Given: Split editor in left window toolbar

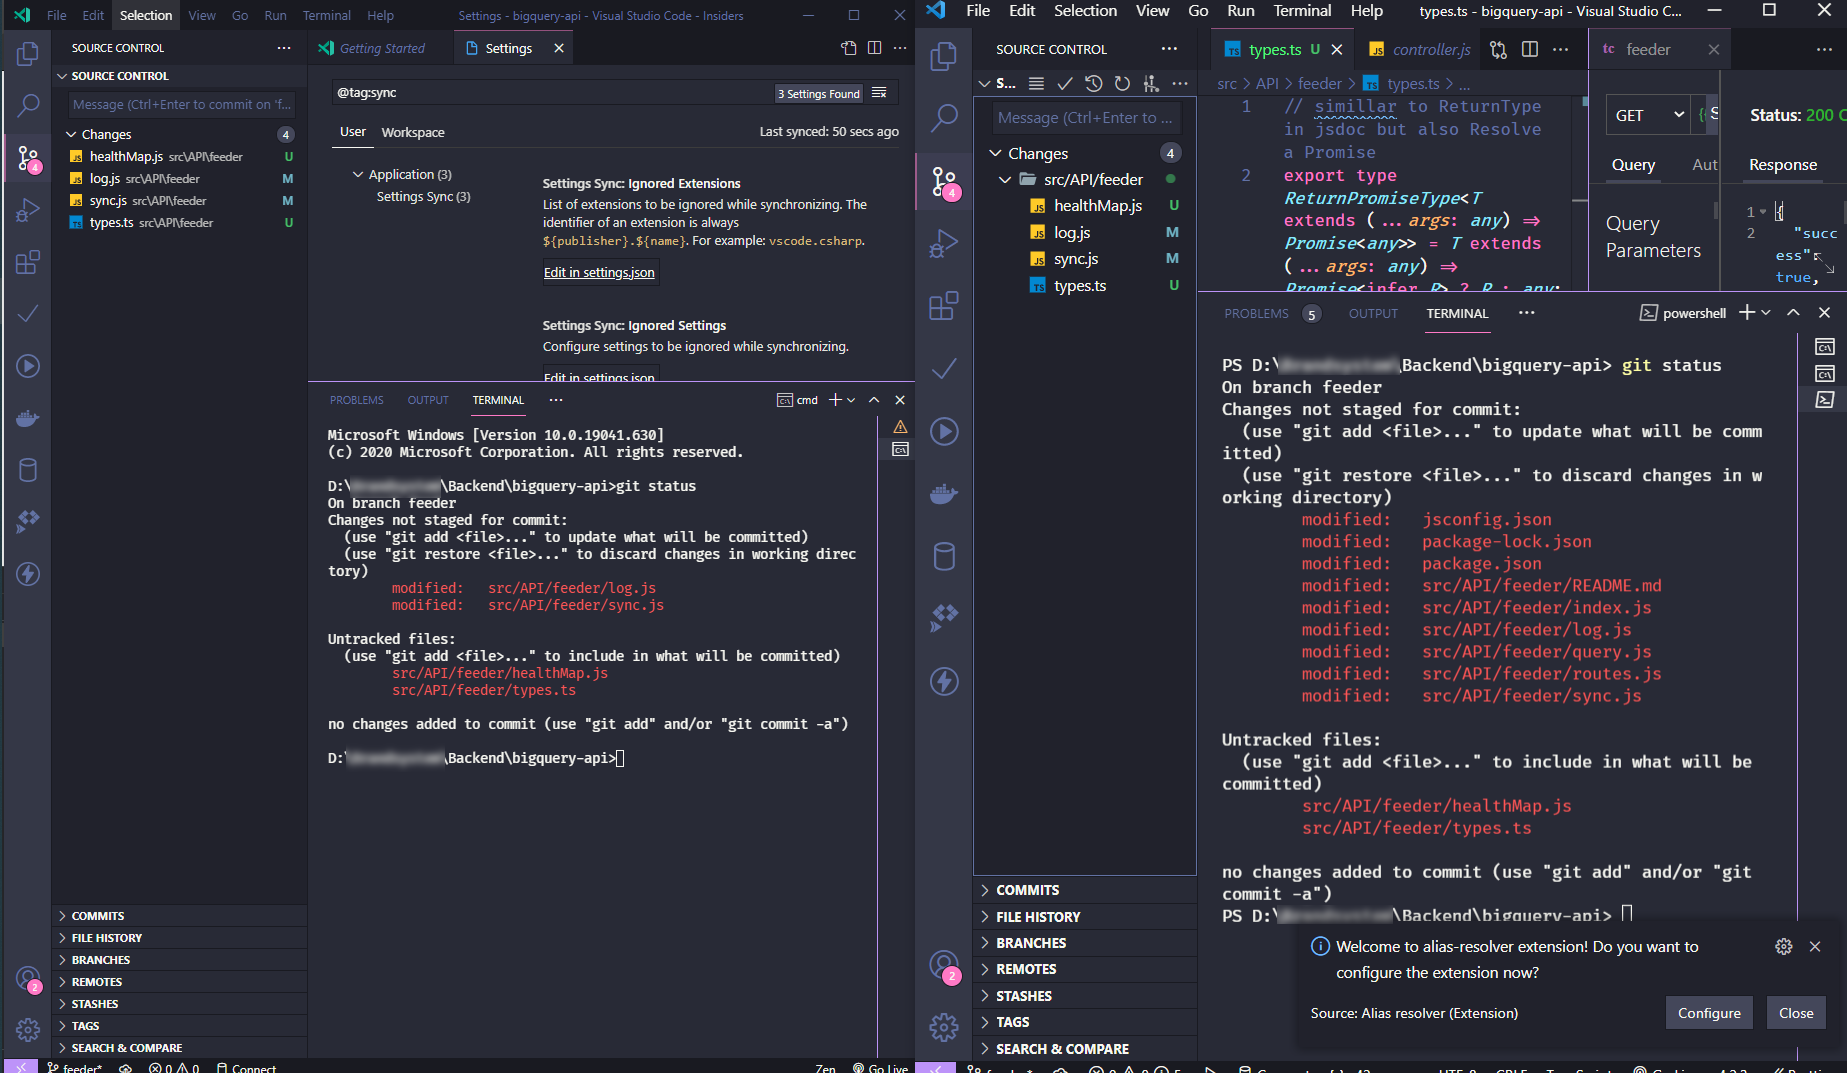Looking at the screenshot, I should coord(874,48).
